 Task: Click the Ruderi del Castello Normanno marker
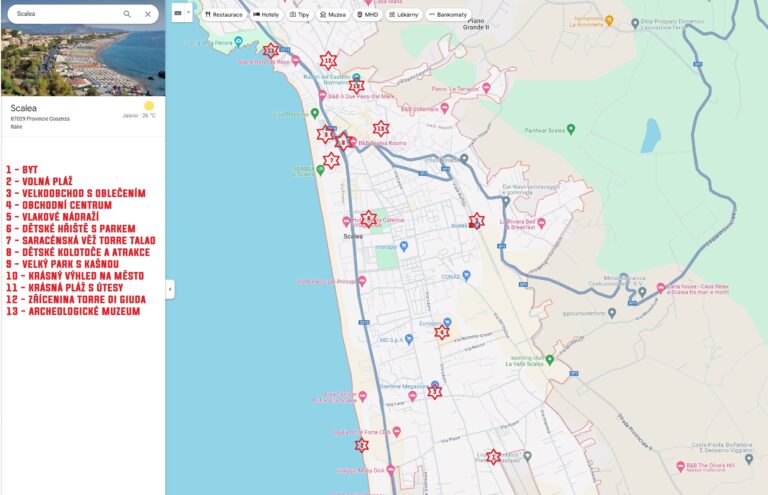[356, 77]
